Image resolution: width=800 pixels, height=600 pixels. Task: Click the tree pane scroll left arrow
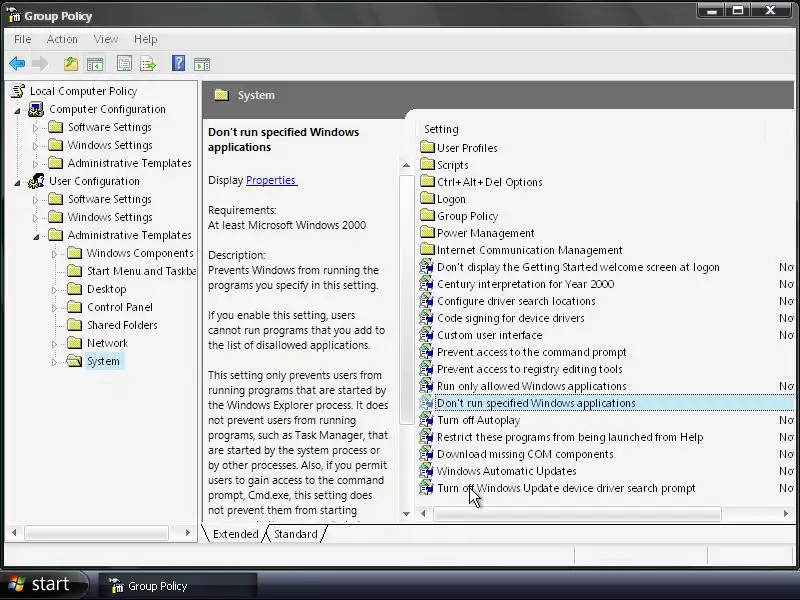(14, 533)
